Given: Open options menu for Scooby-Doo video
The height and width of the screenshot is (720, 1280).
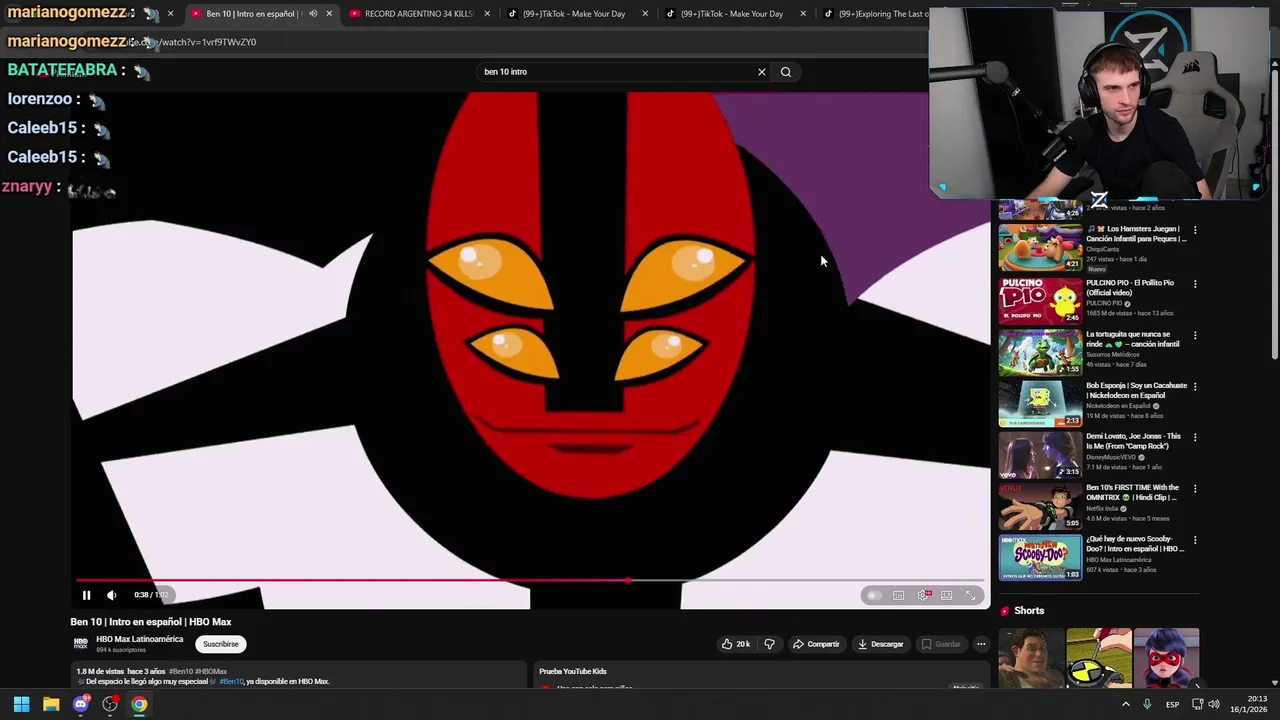Looking at the screenshot, I should 1195,540.
